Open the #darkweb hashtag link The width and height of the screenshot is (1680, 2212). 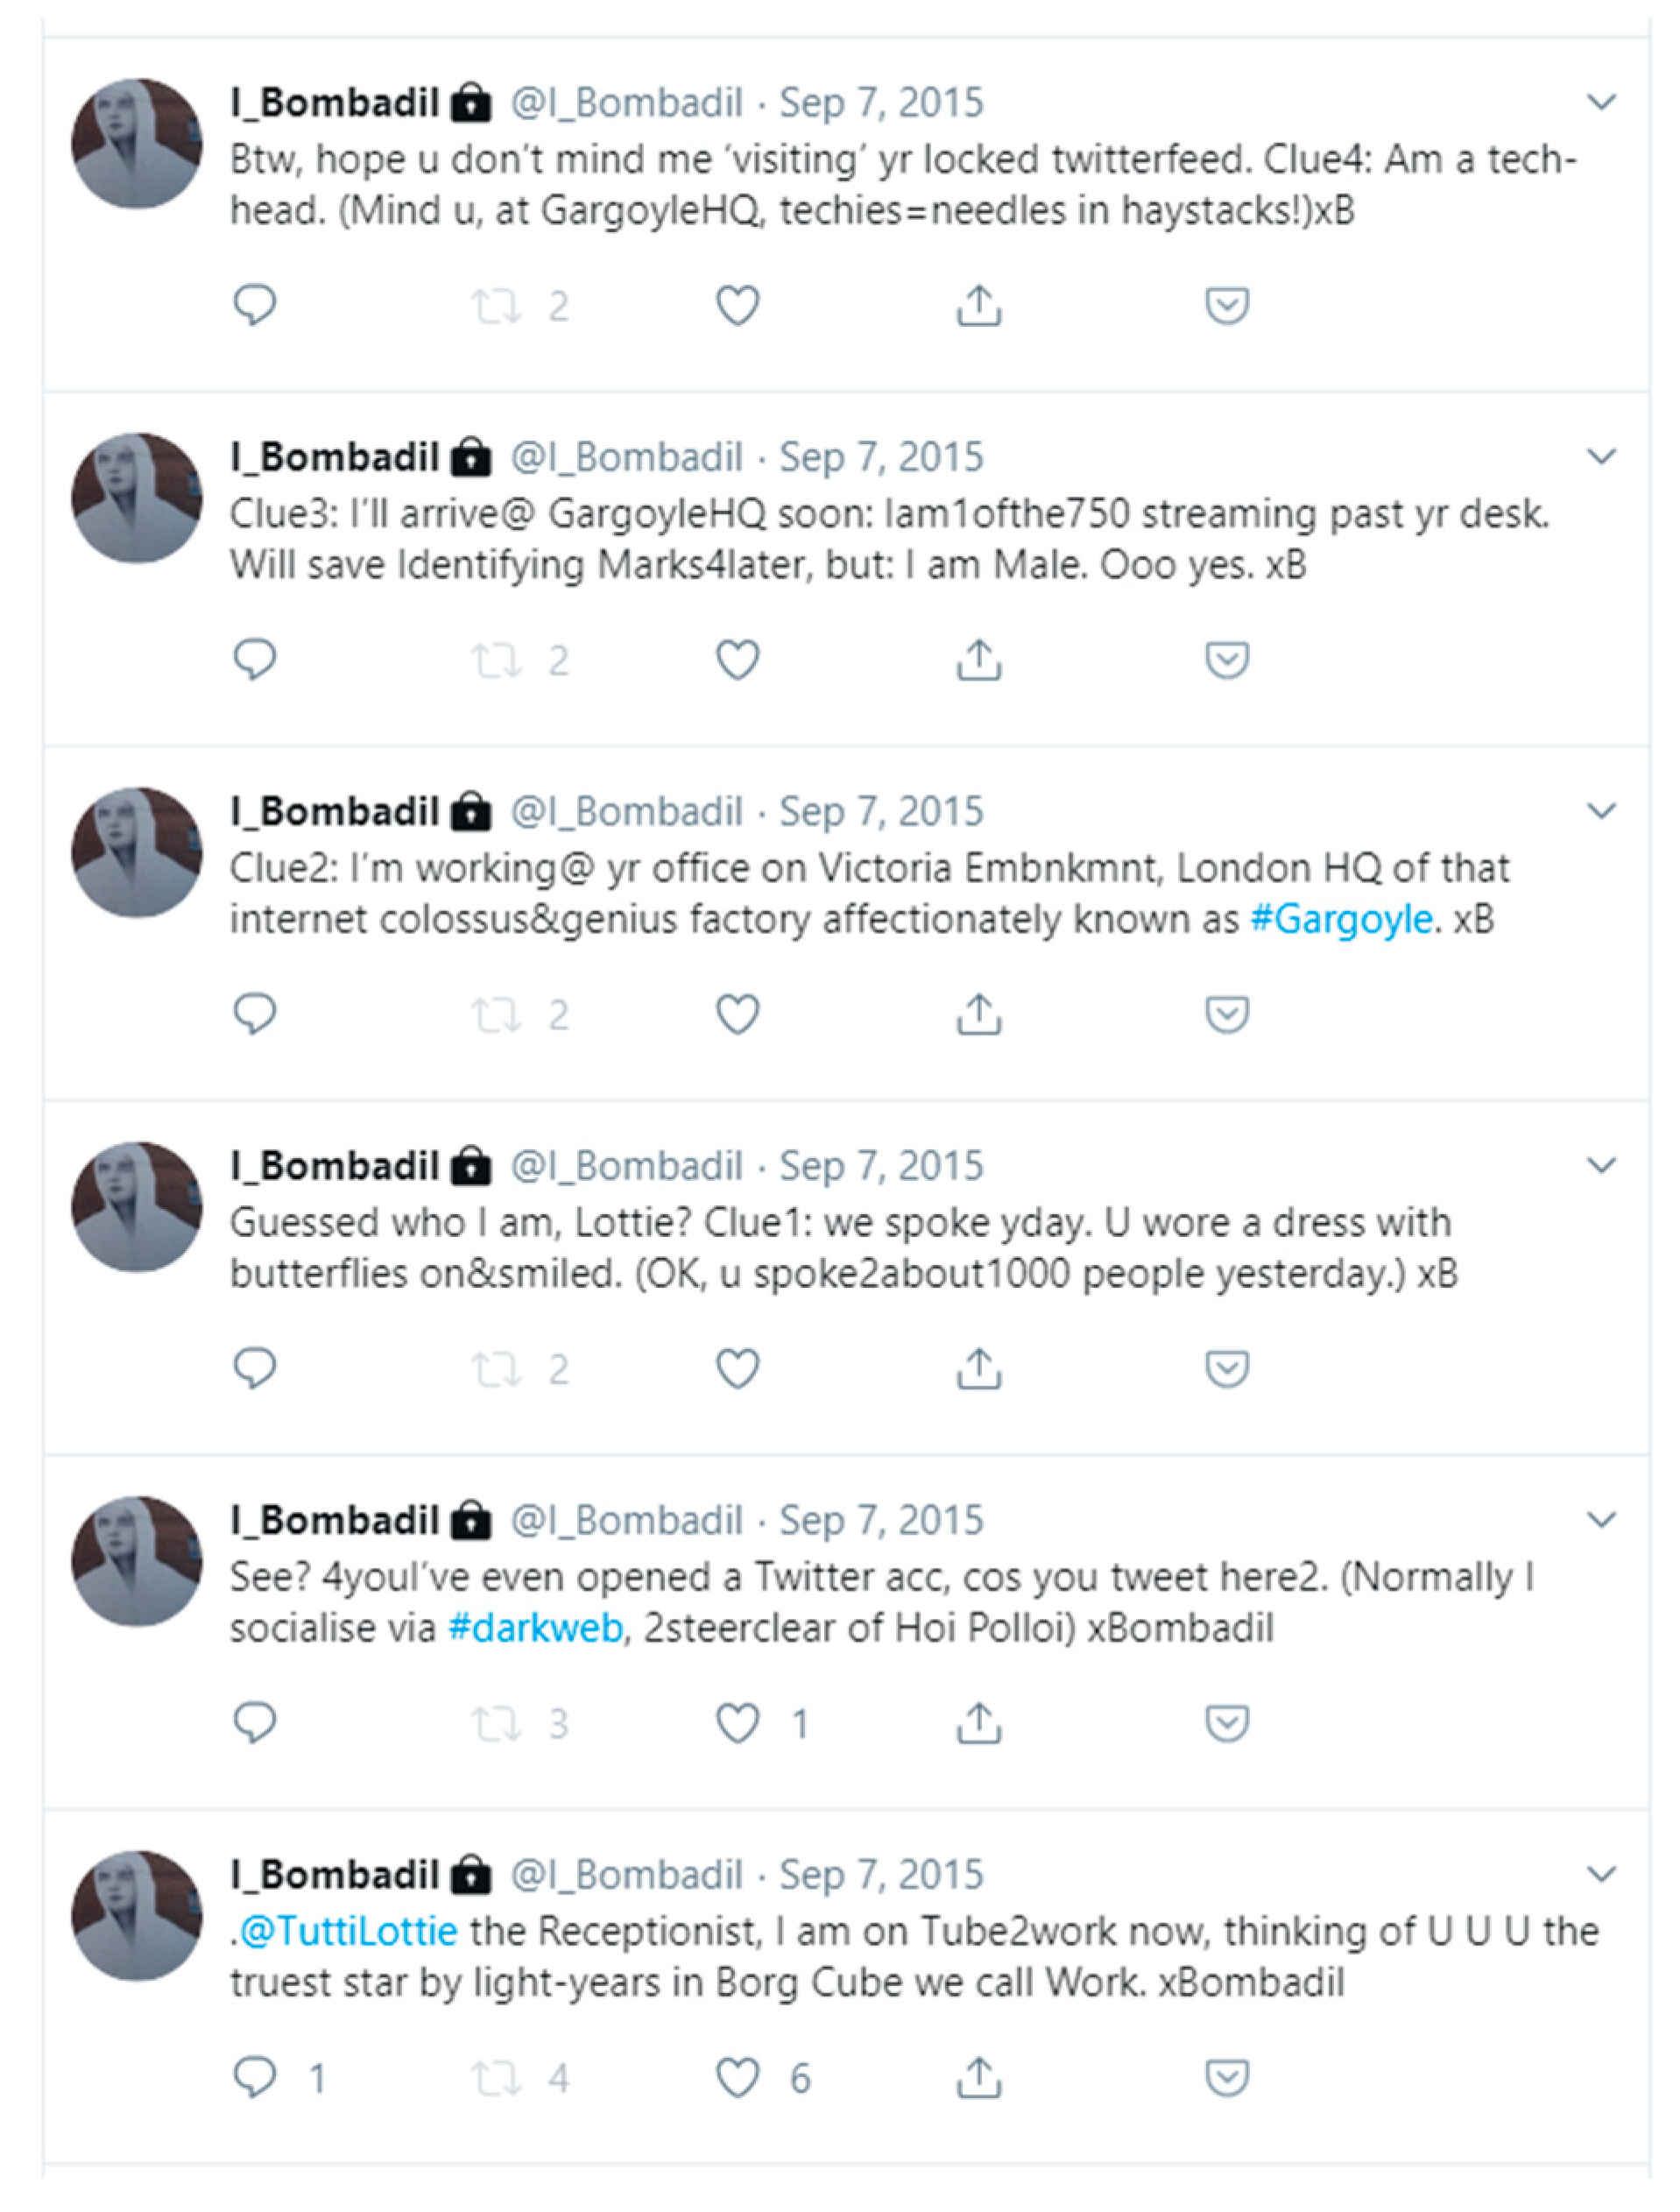click(x=536, y=1628)
